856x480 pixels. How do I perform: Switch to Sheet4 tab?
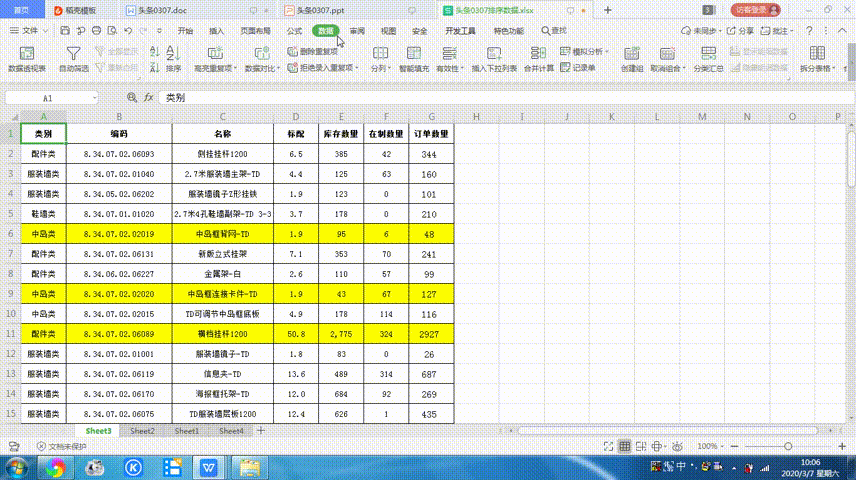pyautogui.click(x=231, y=431)
